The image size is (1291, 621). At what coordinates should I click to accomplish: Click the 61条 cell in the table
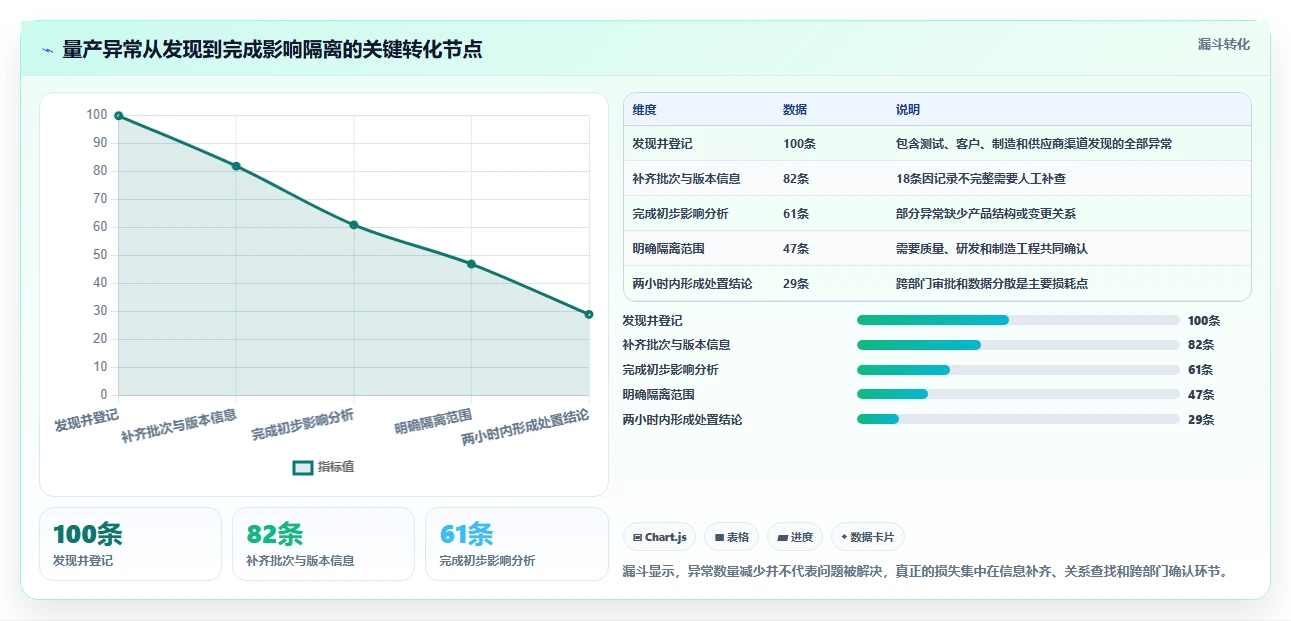[x=796, y=214]
